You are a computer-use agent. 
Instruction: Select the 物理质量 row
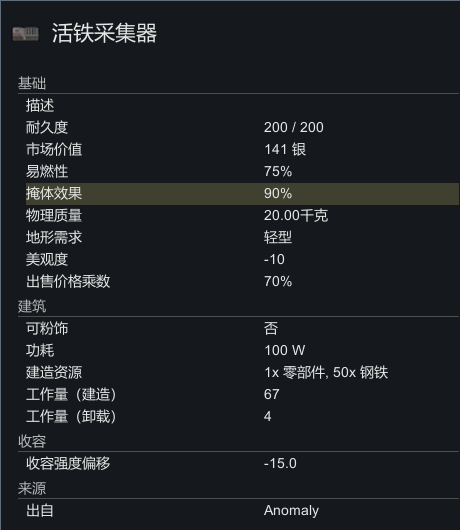[242, 216]
